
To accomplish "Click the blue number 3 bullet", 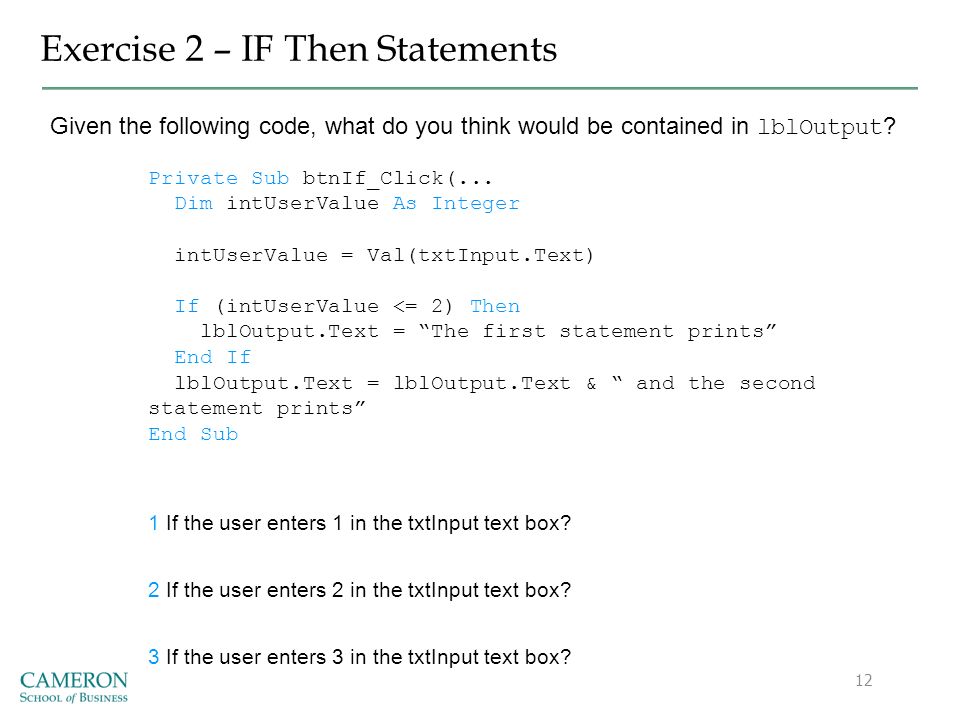I will click(154, 657).
